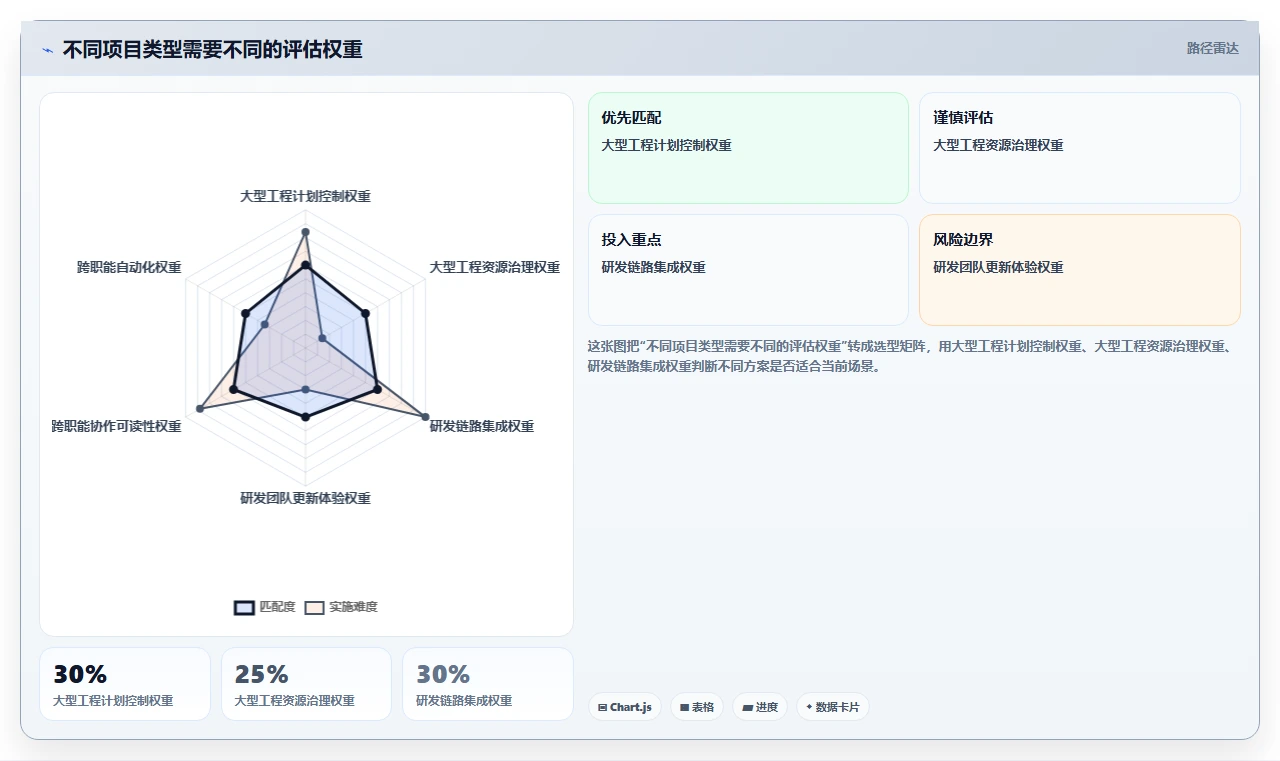Click radar axis label 大型工程资源治理权重

(x=495, y=267)
